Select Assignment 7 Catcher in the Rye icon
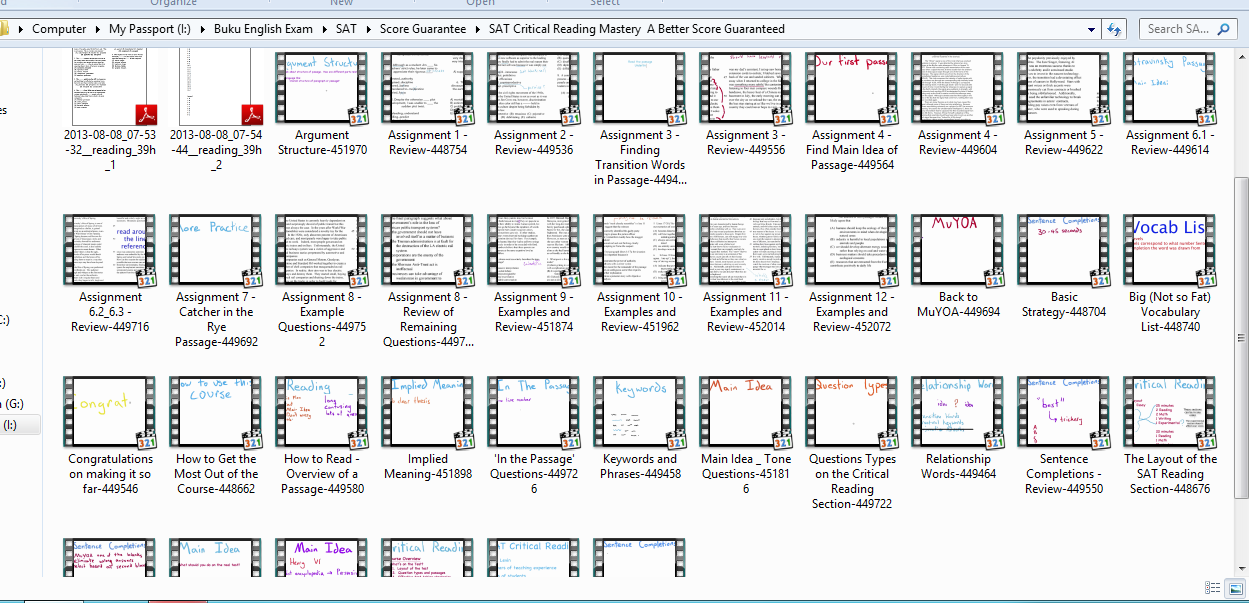The height and width of the screenshot is (603, 1249). (216, 250)
